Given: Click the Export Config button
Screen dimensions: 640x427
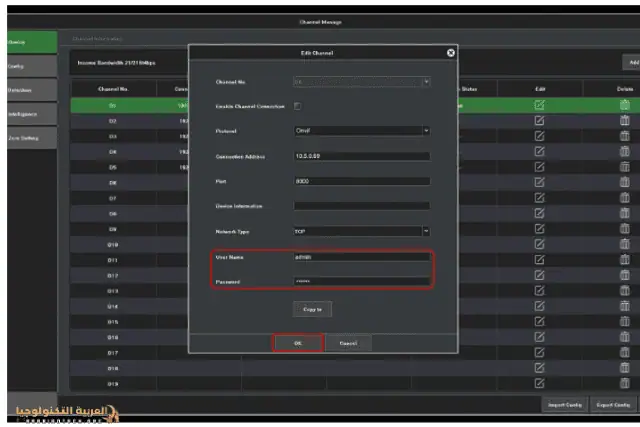Looking at the screenshot, I should tap(613, 405).
